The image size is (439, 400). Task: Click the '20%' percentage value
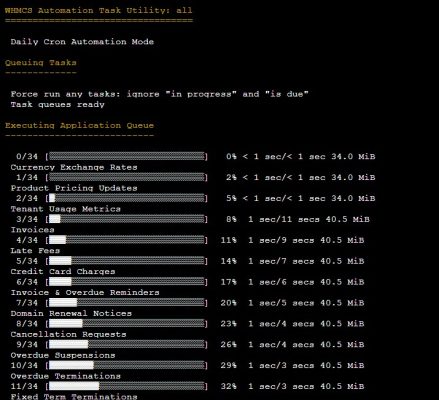(229, 303)
